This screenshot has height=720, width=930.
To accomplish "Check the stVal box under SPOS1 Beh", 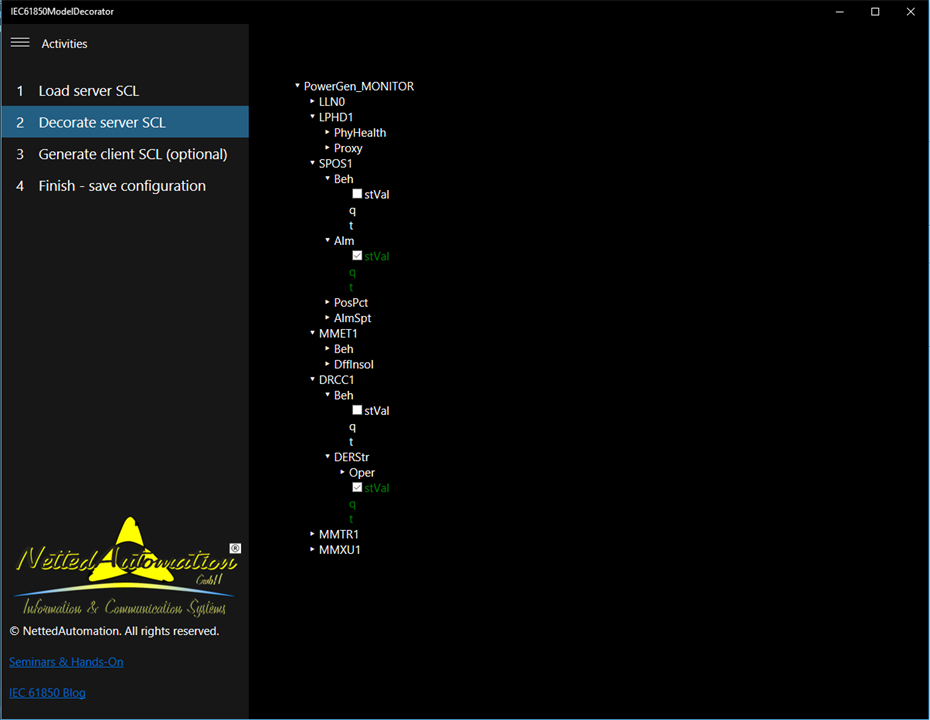I will 357,194.
